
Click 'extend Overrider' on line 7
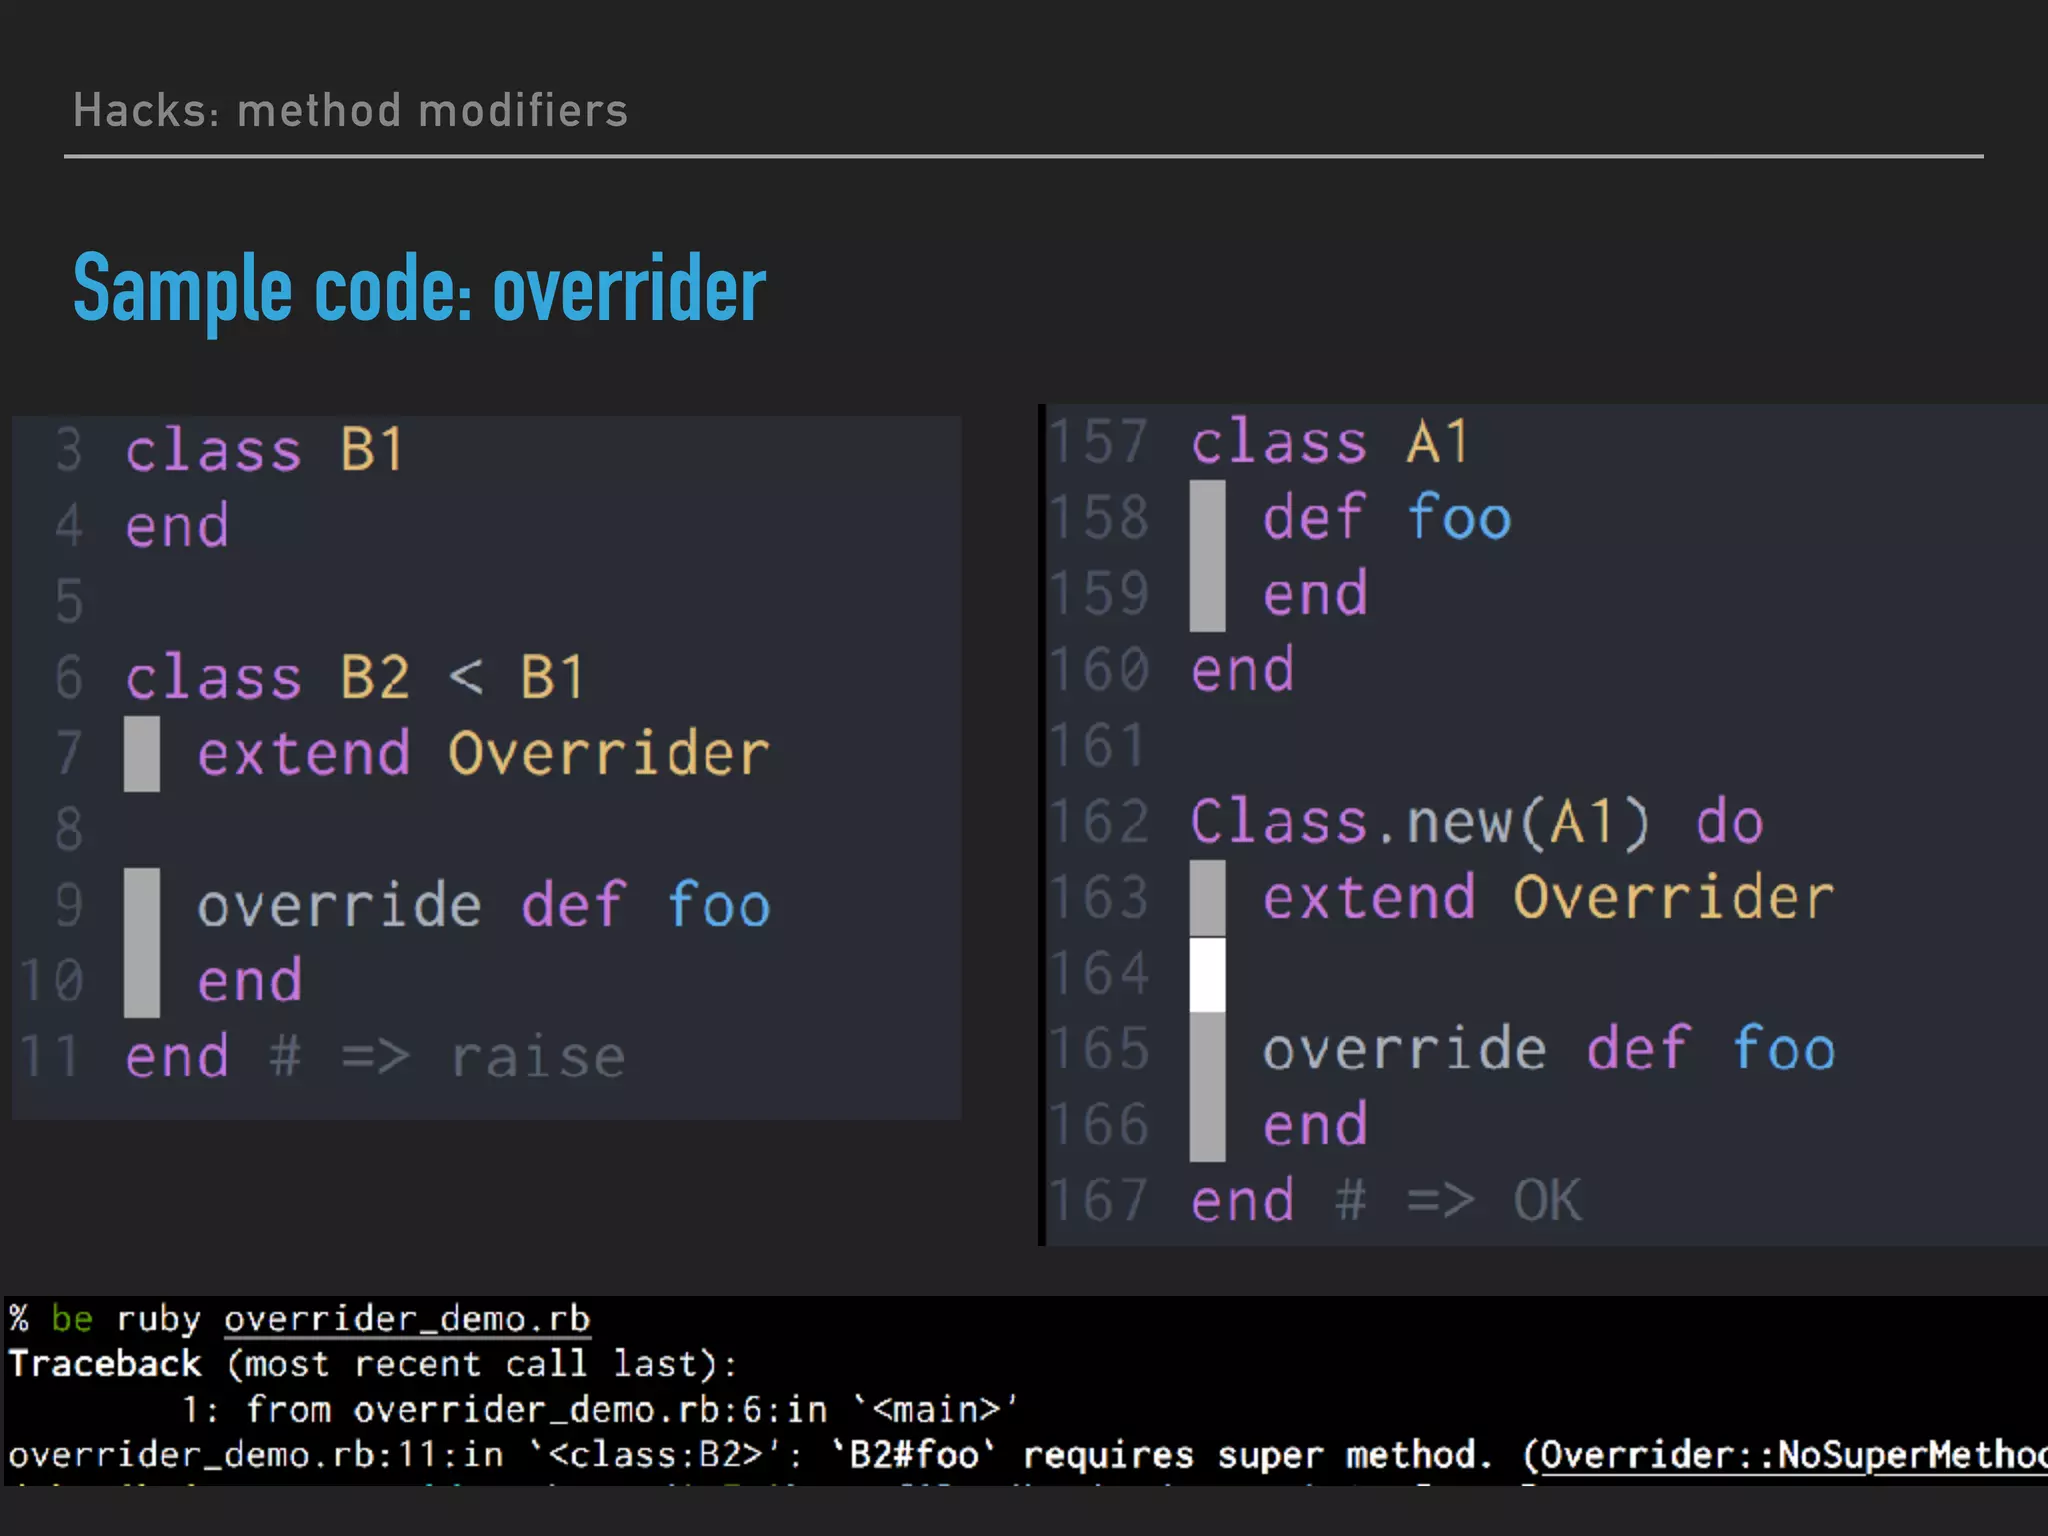click(483, 753)
